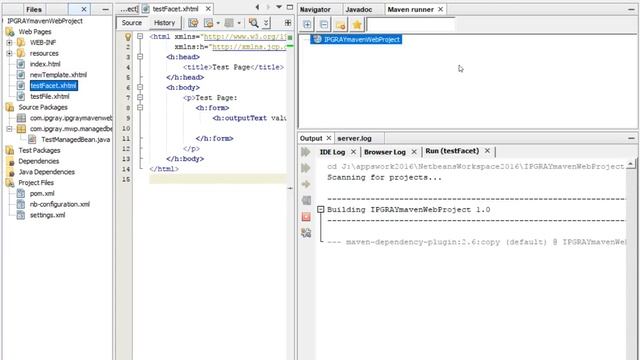The image size is (640, 360).
Task: Click the second re-run double arrow icon in Output
Action: pyautogui.click(x=306, y=168)
